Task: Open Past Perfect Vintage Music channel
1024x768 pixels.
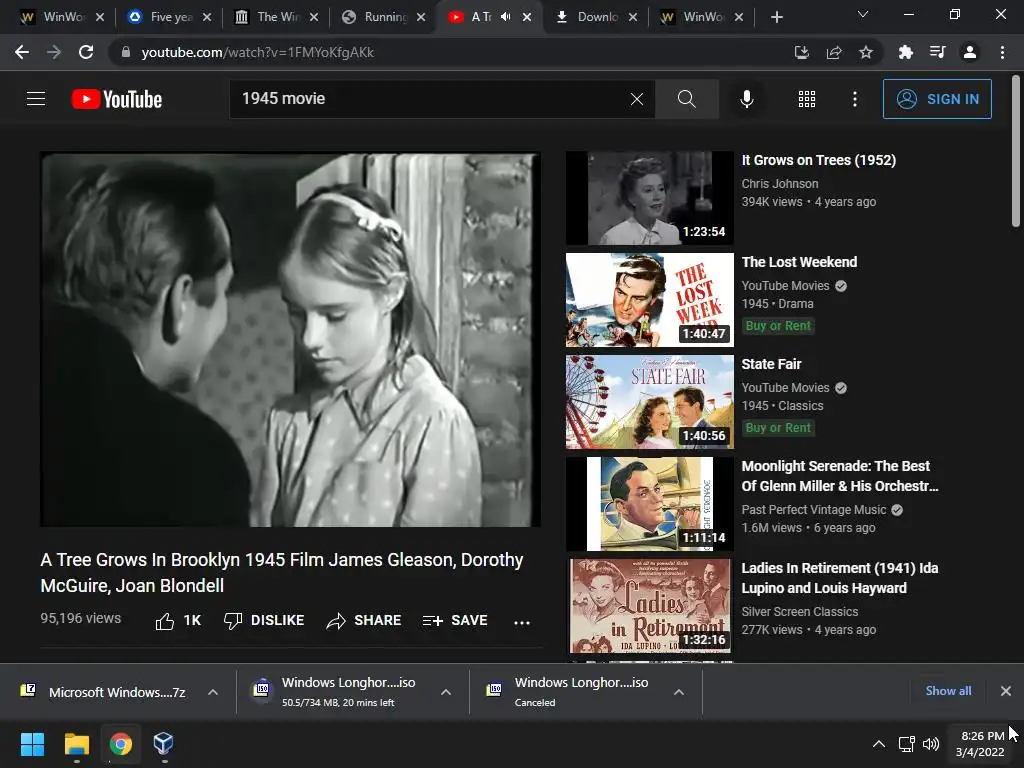Action: tap(814, 510)
